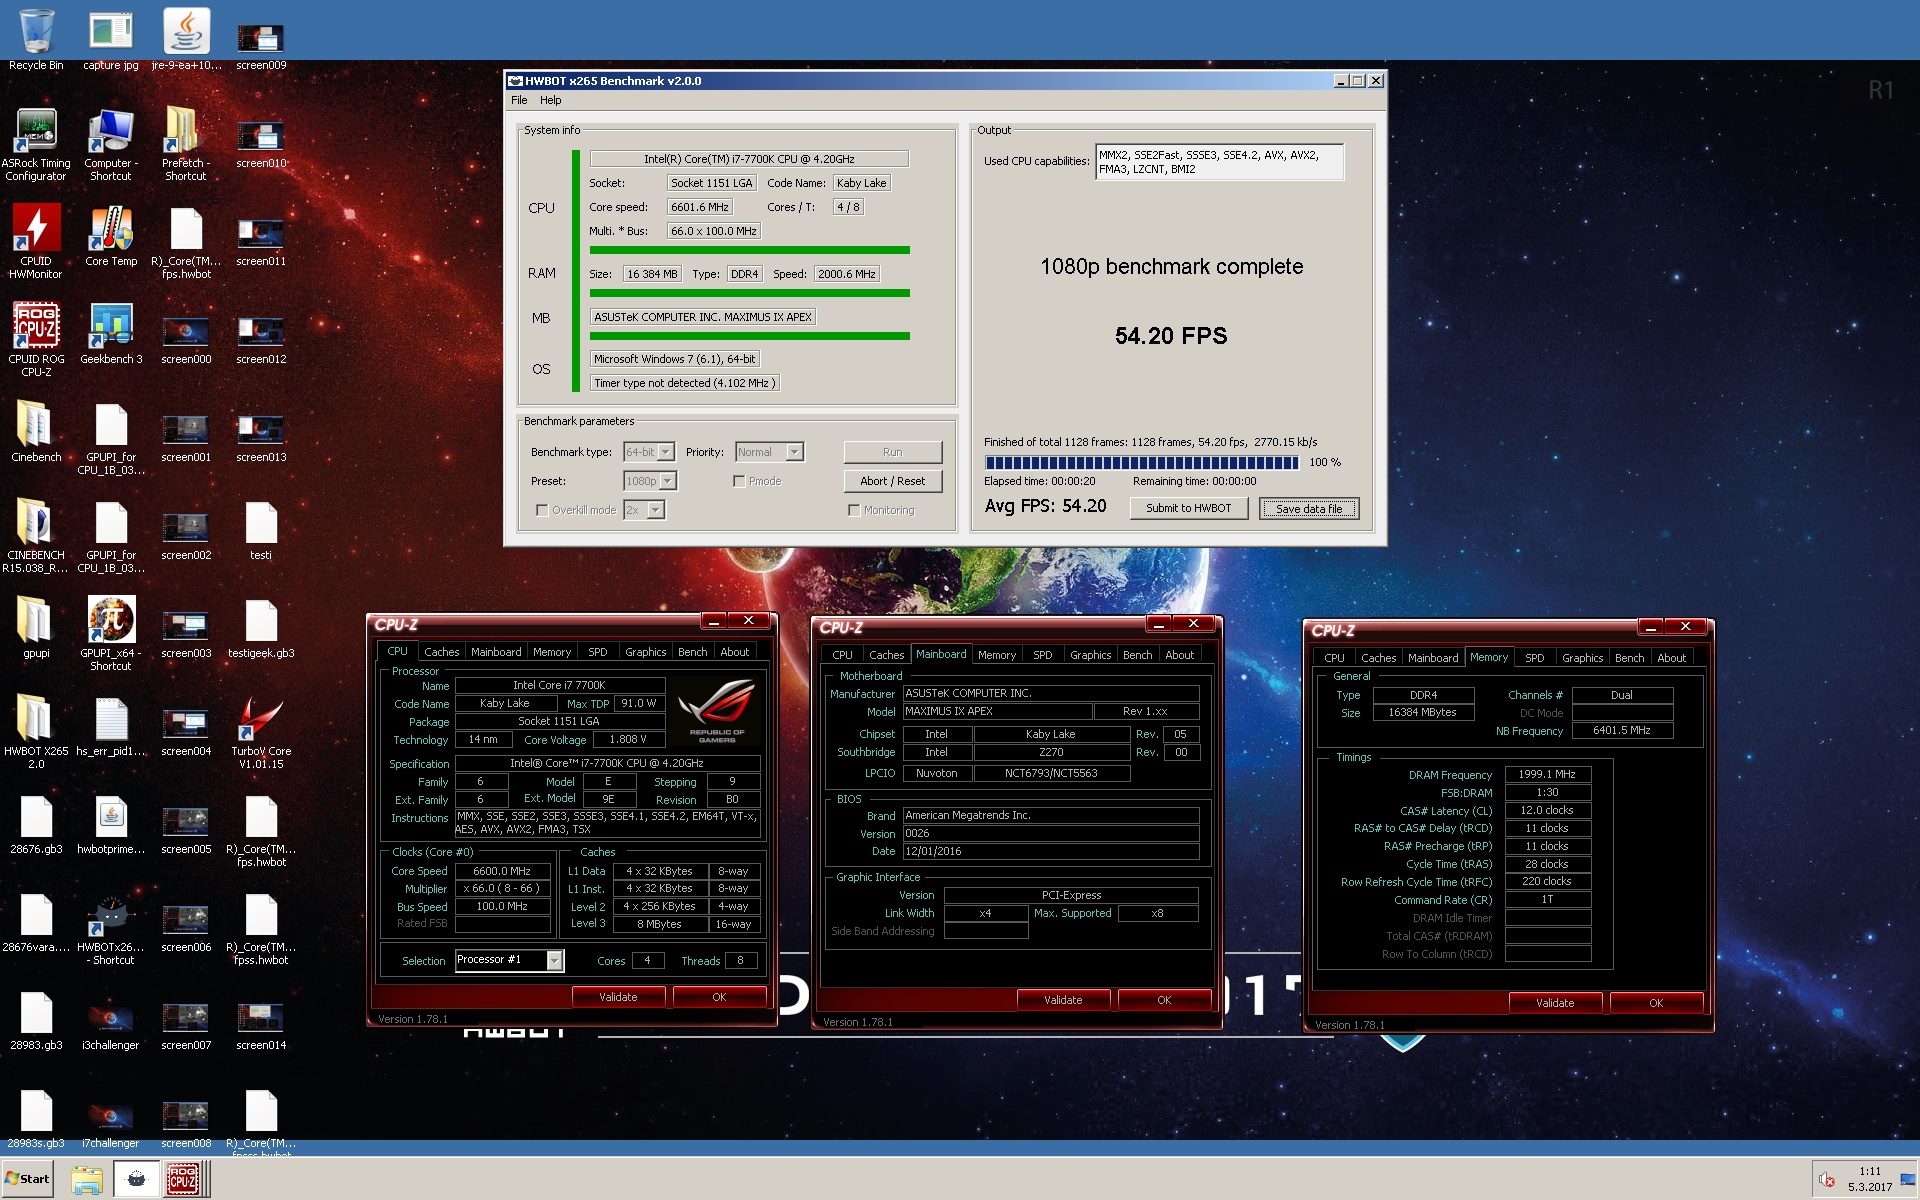Launch ASRock Timing Configurator icon
The image size is (1920, 1200).
pyautogui.click(x=36, y=144)
